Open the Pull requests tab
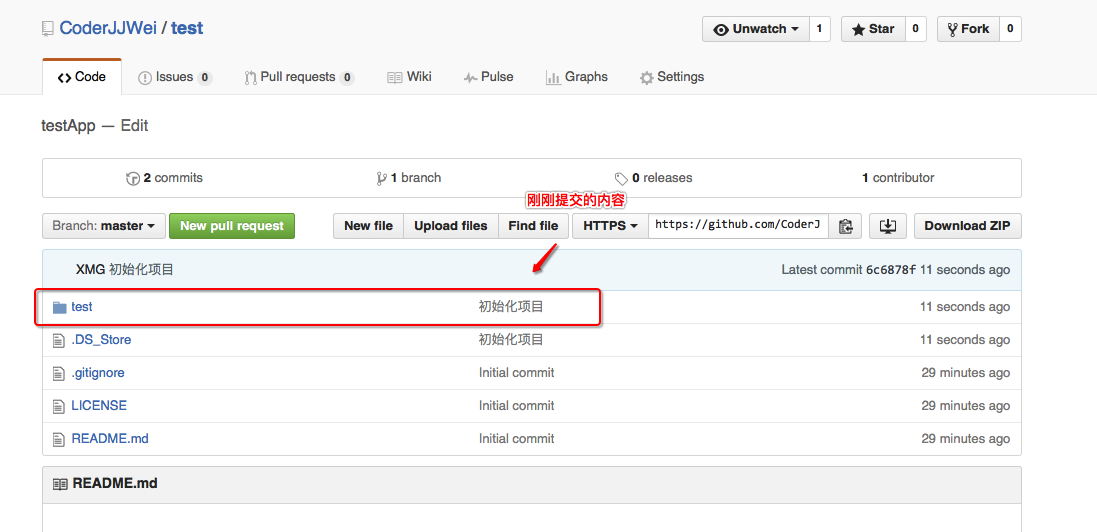1097x532 pixels. 299,77
